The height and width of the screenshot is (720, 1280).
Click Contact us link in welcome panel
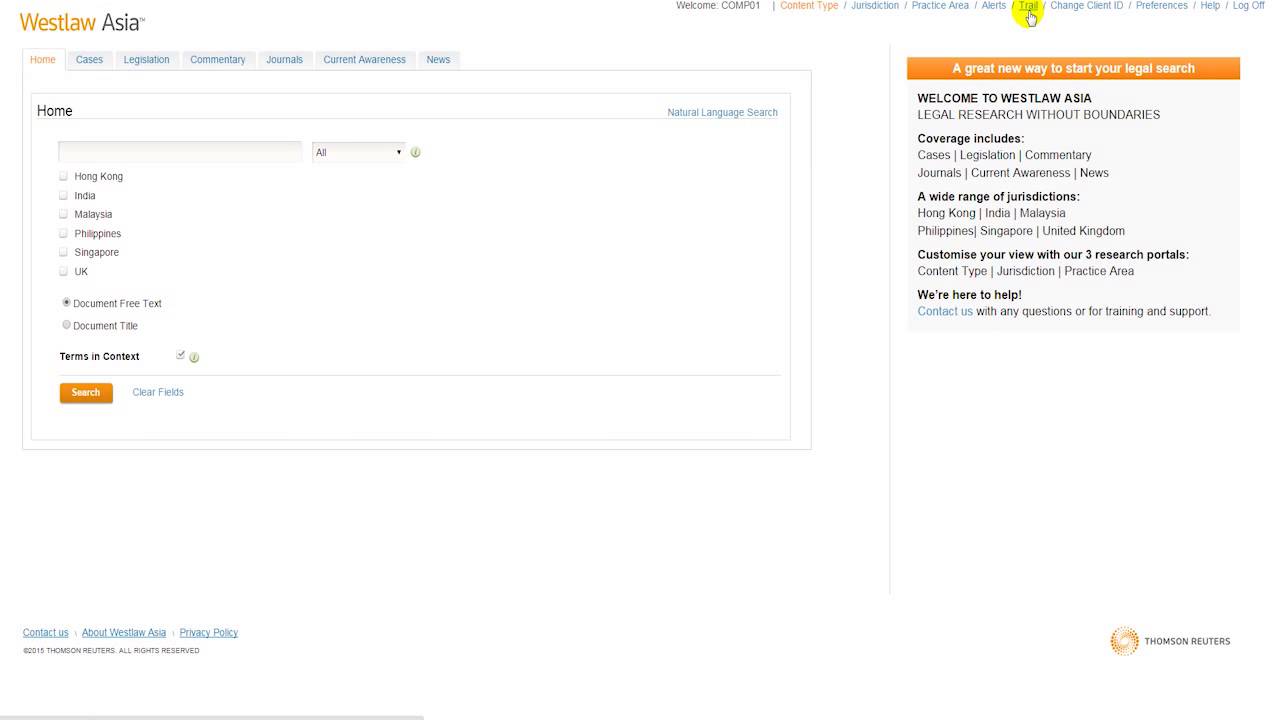(x=945, y=312)
